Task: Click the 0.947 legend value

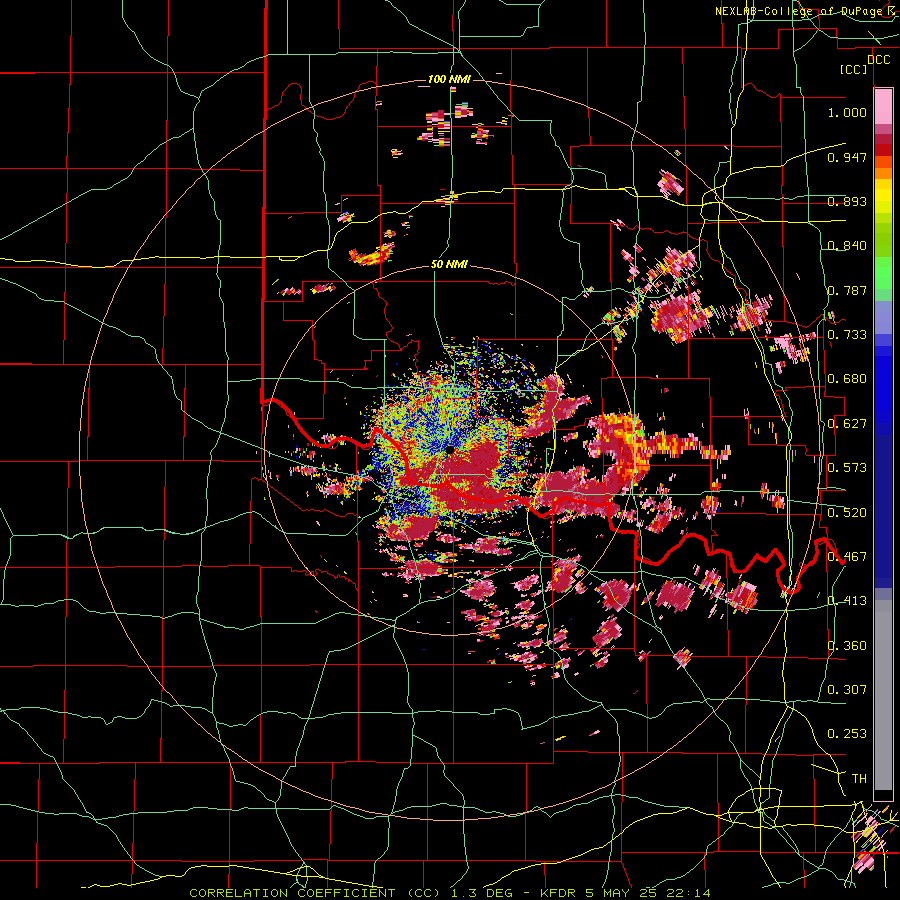Action: [847, 157]
